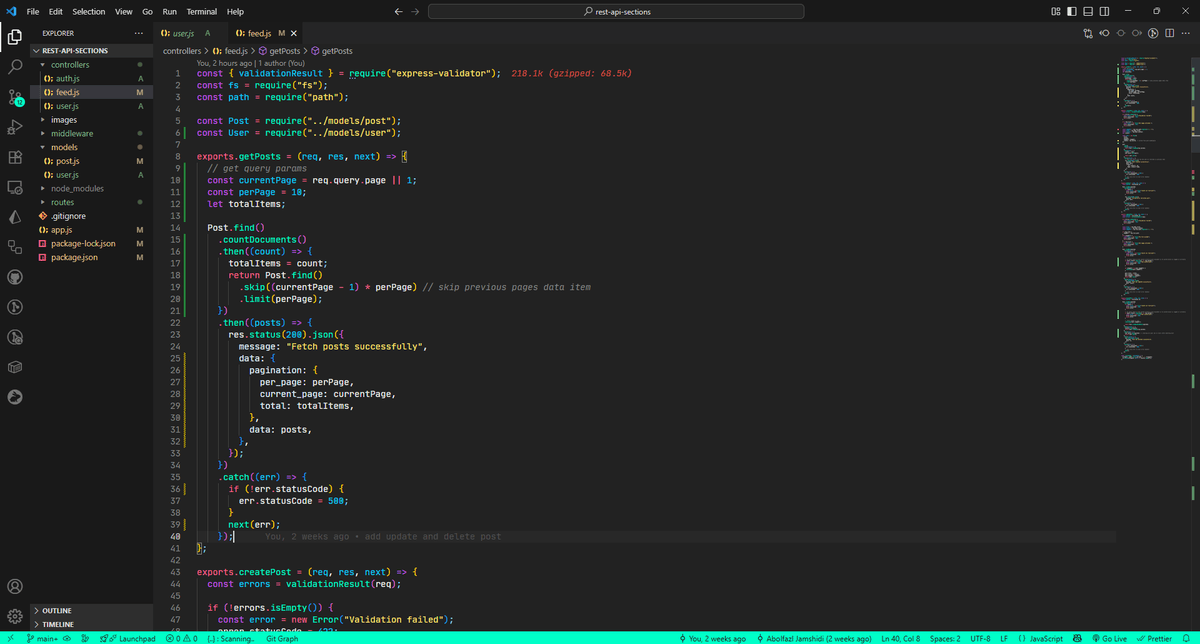This screenshot has width=1200, height=644.
Task: Click the Accounts icon in activity bar
Action: pyautogui.click(x=15, y=586)
